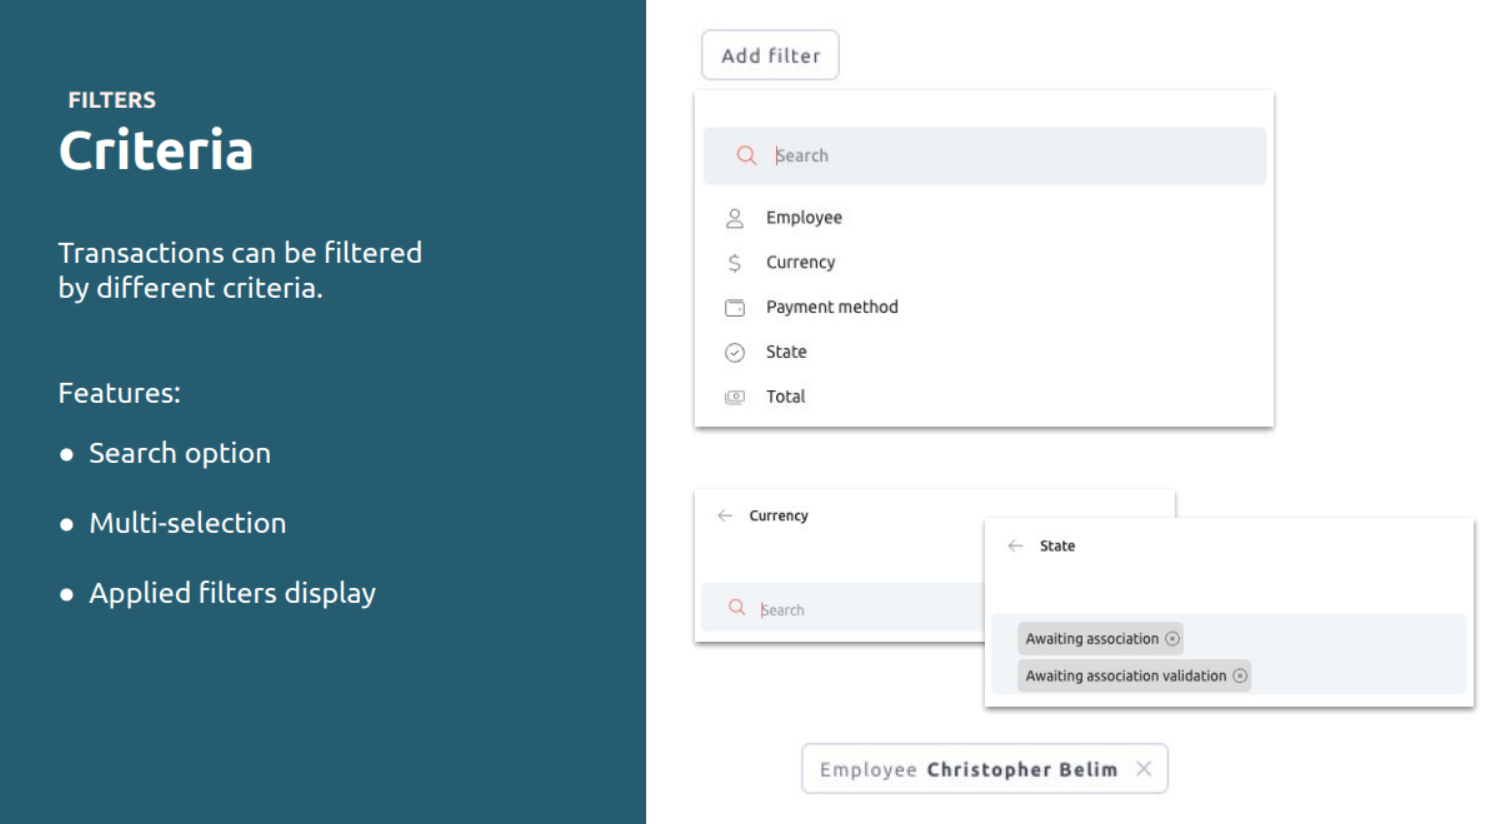Click the Payment method wallet icon

(734, 308)
